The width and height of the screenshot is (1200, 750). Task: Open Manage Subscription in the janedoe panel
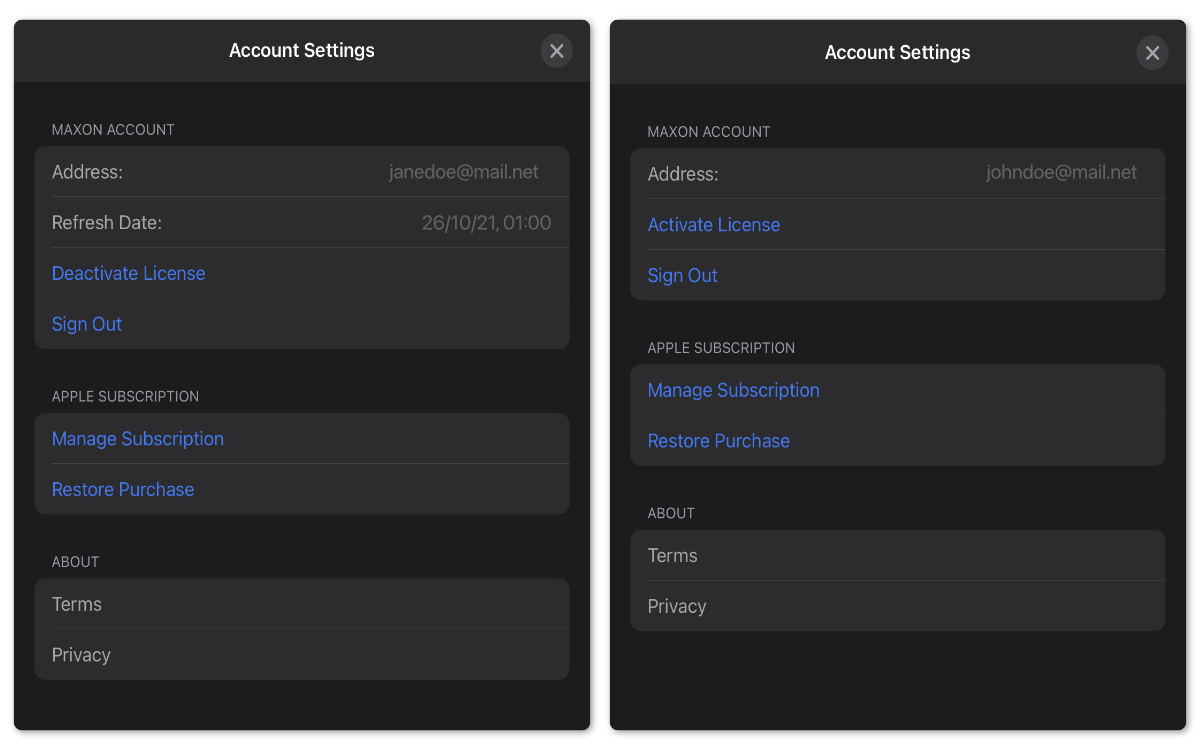pyautogui.click(x=138, y=439)
